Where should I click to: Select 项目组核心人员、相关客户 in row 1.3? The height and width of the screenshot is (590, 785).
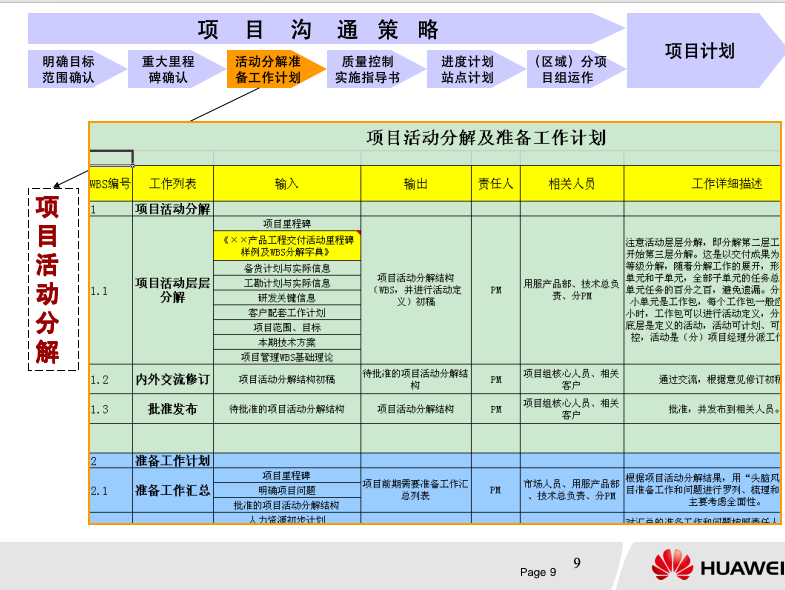[572, 409]
